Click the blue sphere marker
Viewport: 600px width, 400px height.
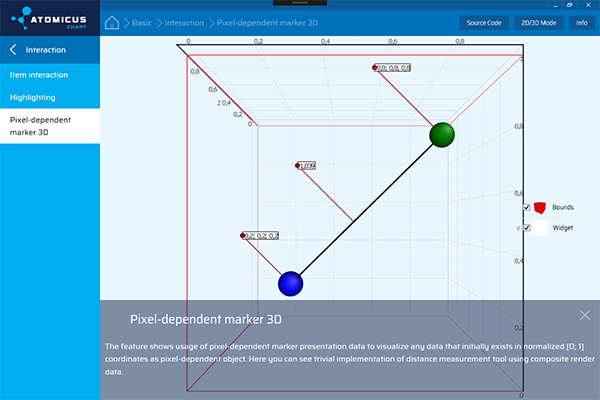tap(290, 284)
